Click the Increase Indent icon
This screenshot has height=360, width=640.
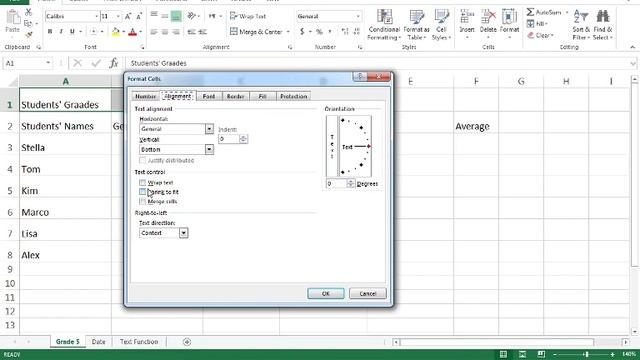[x=203, y=31]
